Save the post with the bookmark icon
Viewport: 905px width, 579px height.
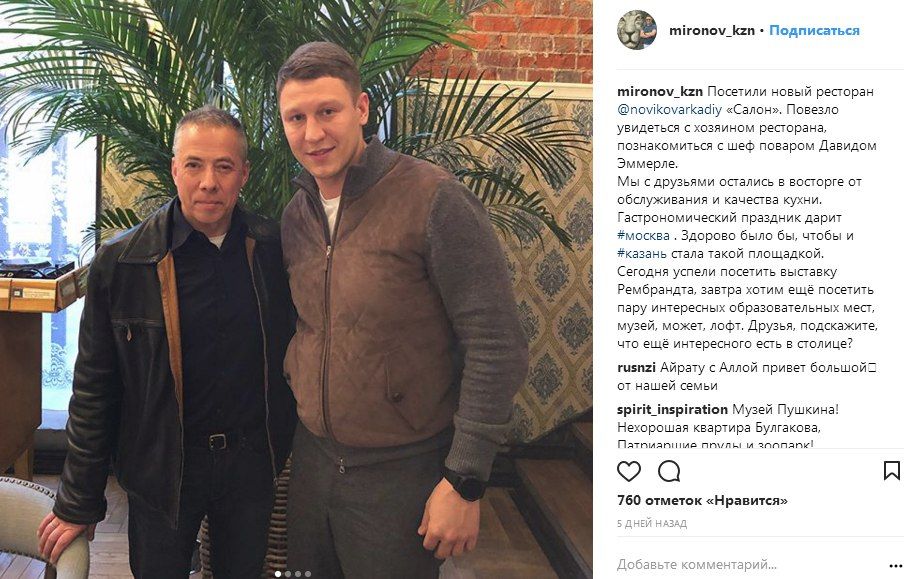point(891,470)
